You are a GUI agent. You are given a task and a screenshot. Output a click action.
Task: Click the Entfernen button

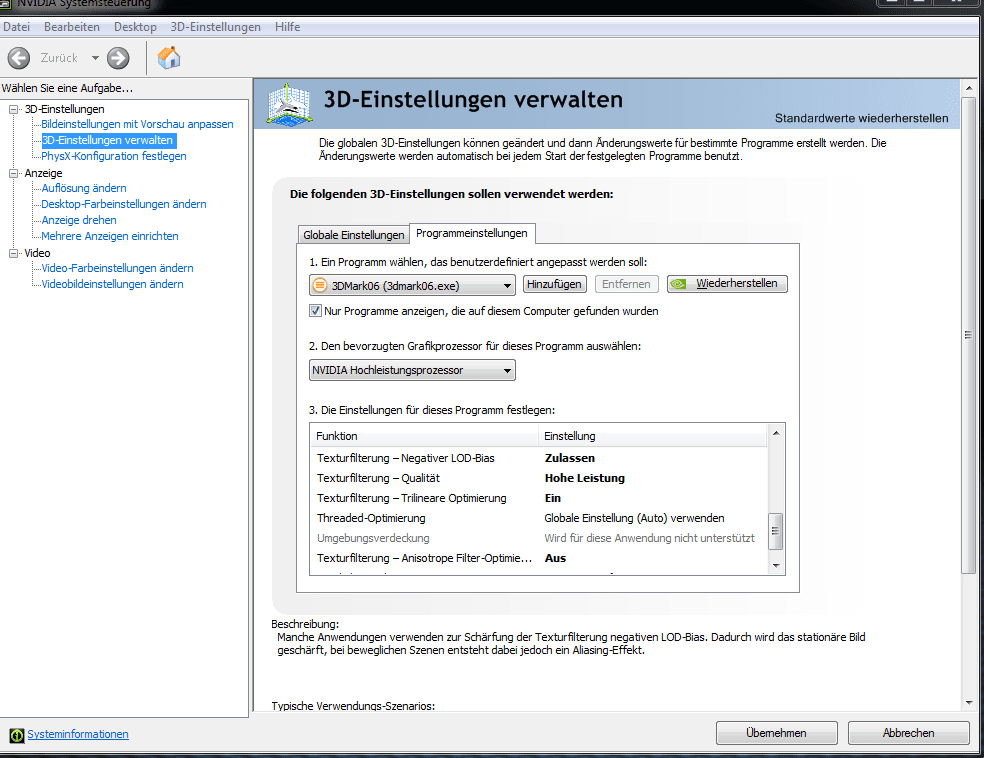(x=626, y=284)
